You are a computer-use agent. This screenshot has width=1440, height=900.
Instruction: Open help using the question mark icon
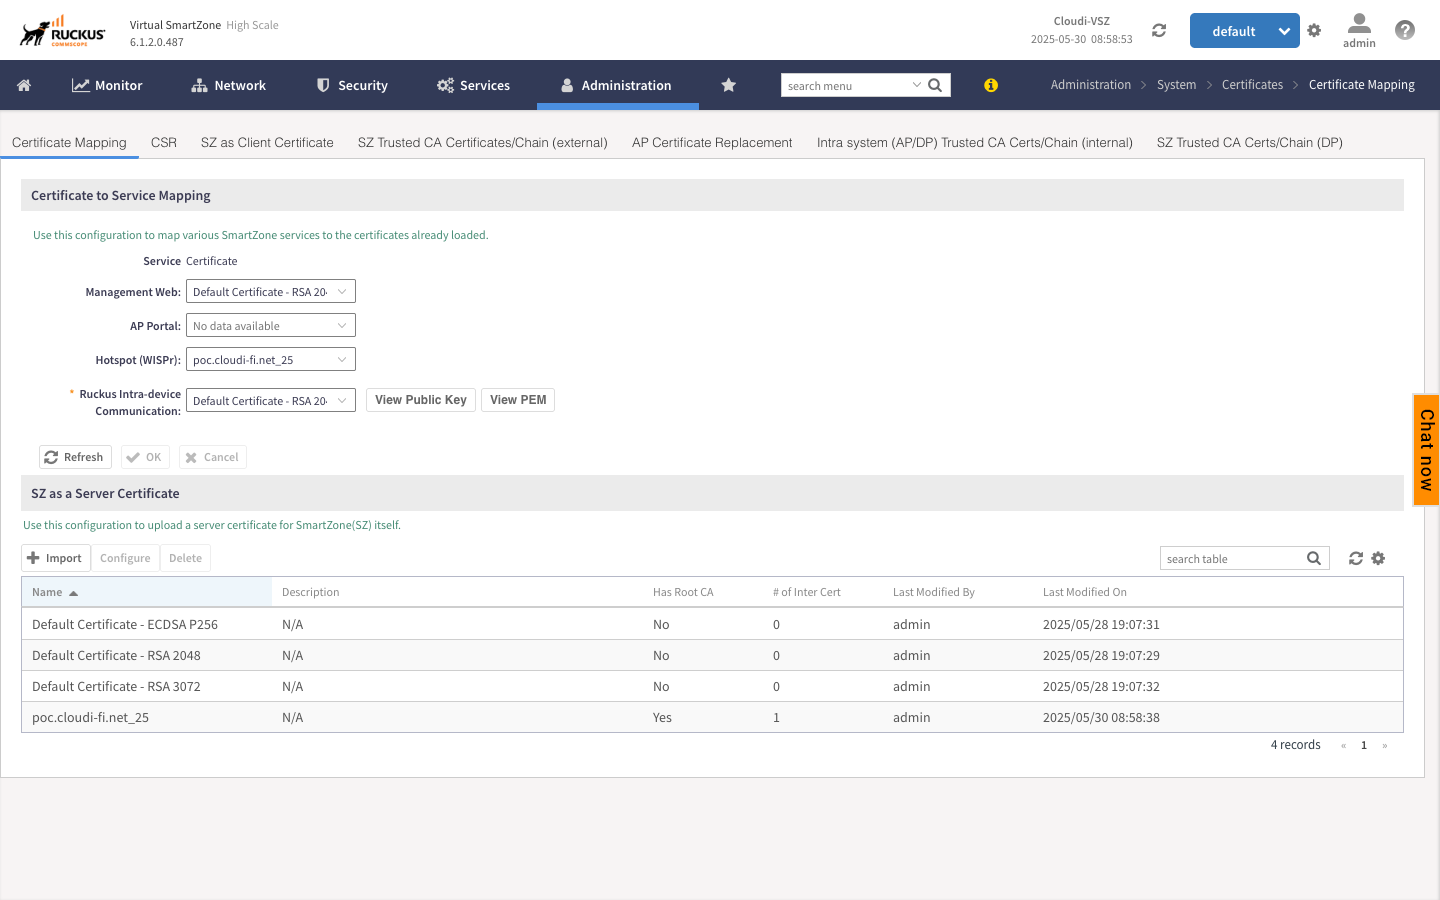tap(1405, 30)
